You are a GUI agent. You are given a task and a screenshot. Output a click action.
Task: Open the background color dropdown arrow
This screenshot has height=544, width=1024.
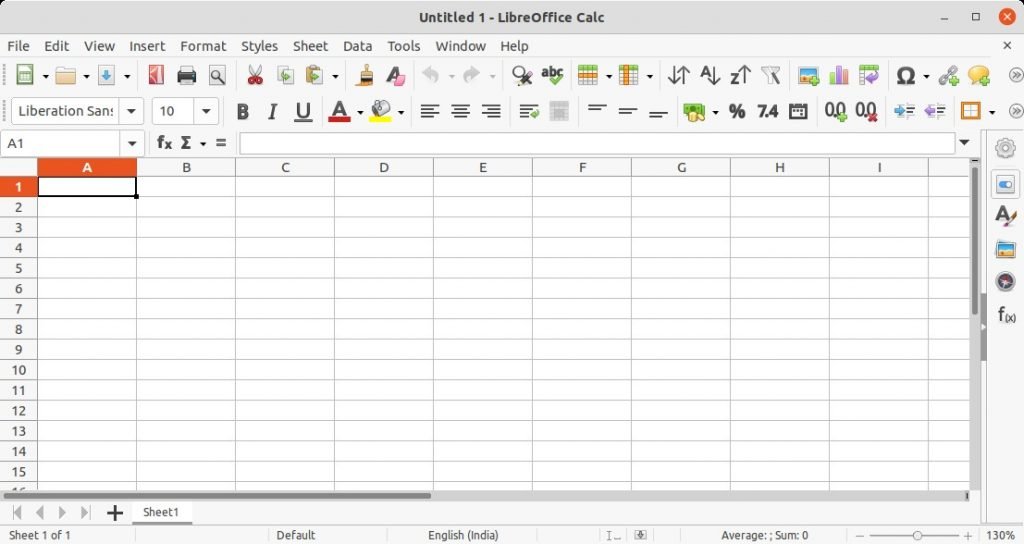pos(400,112)
